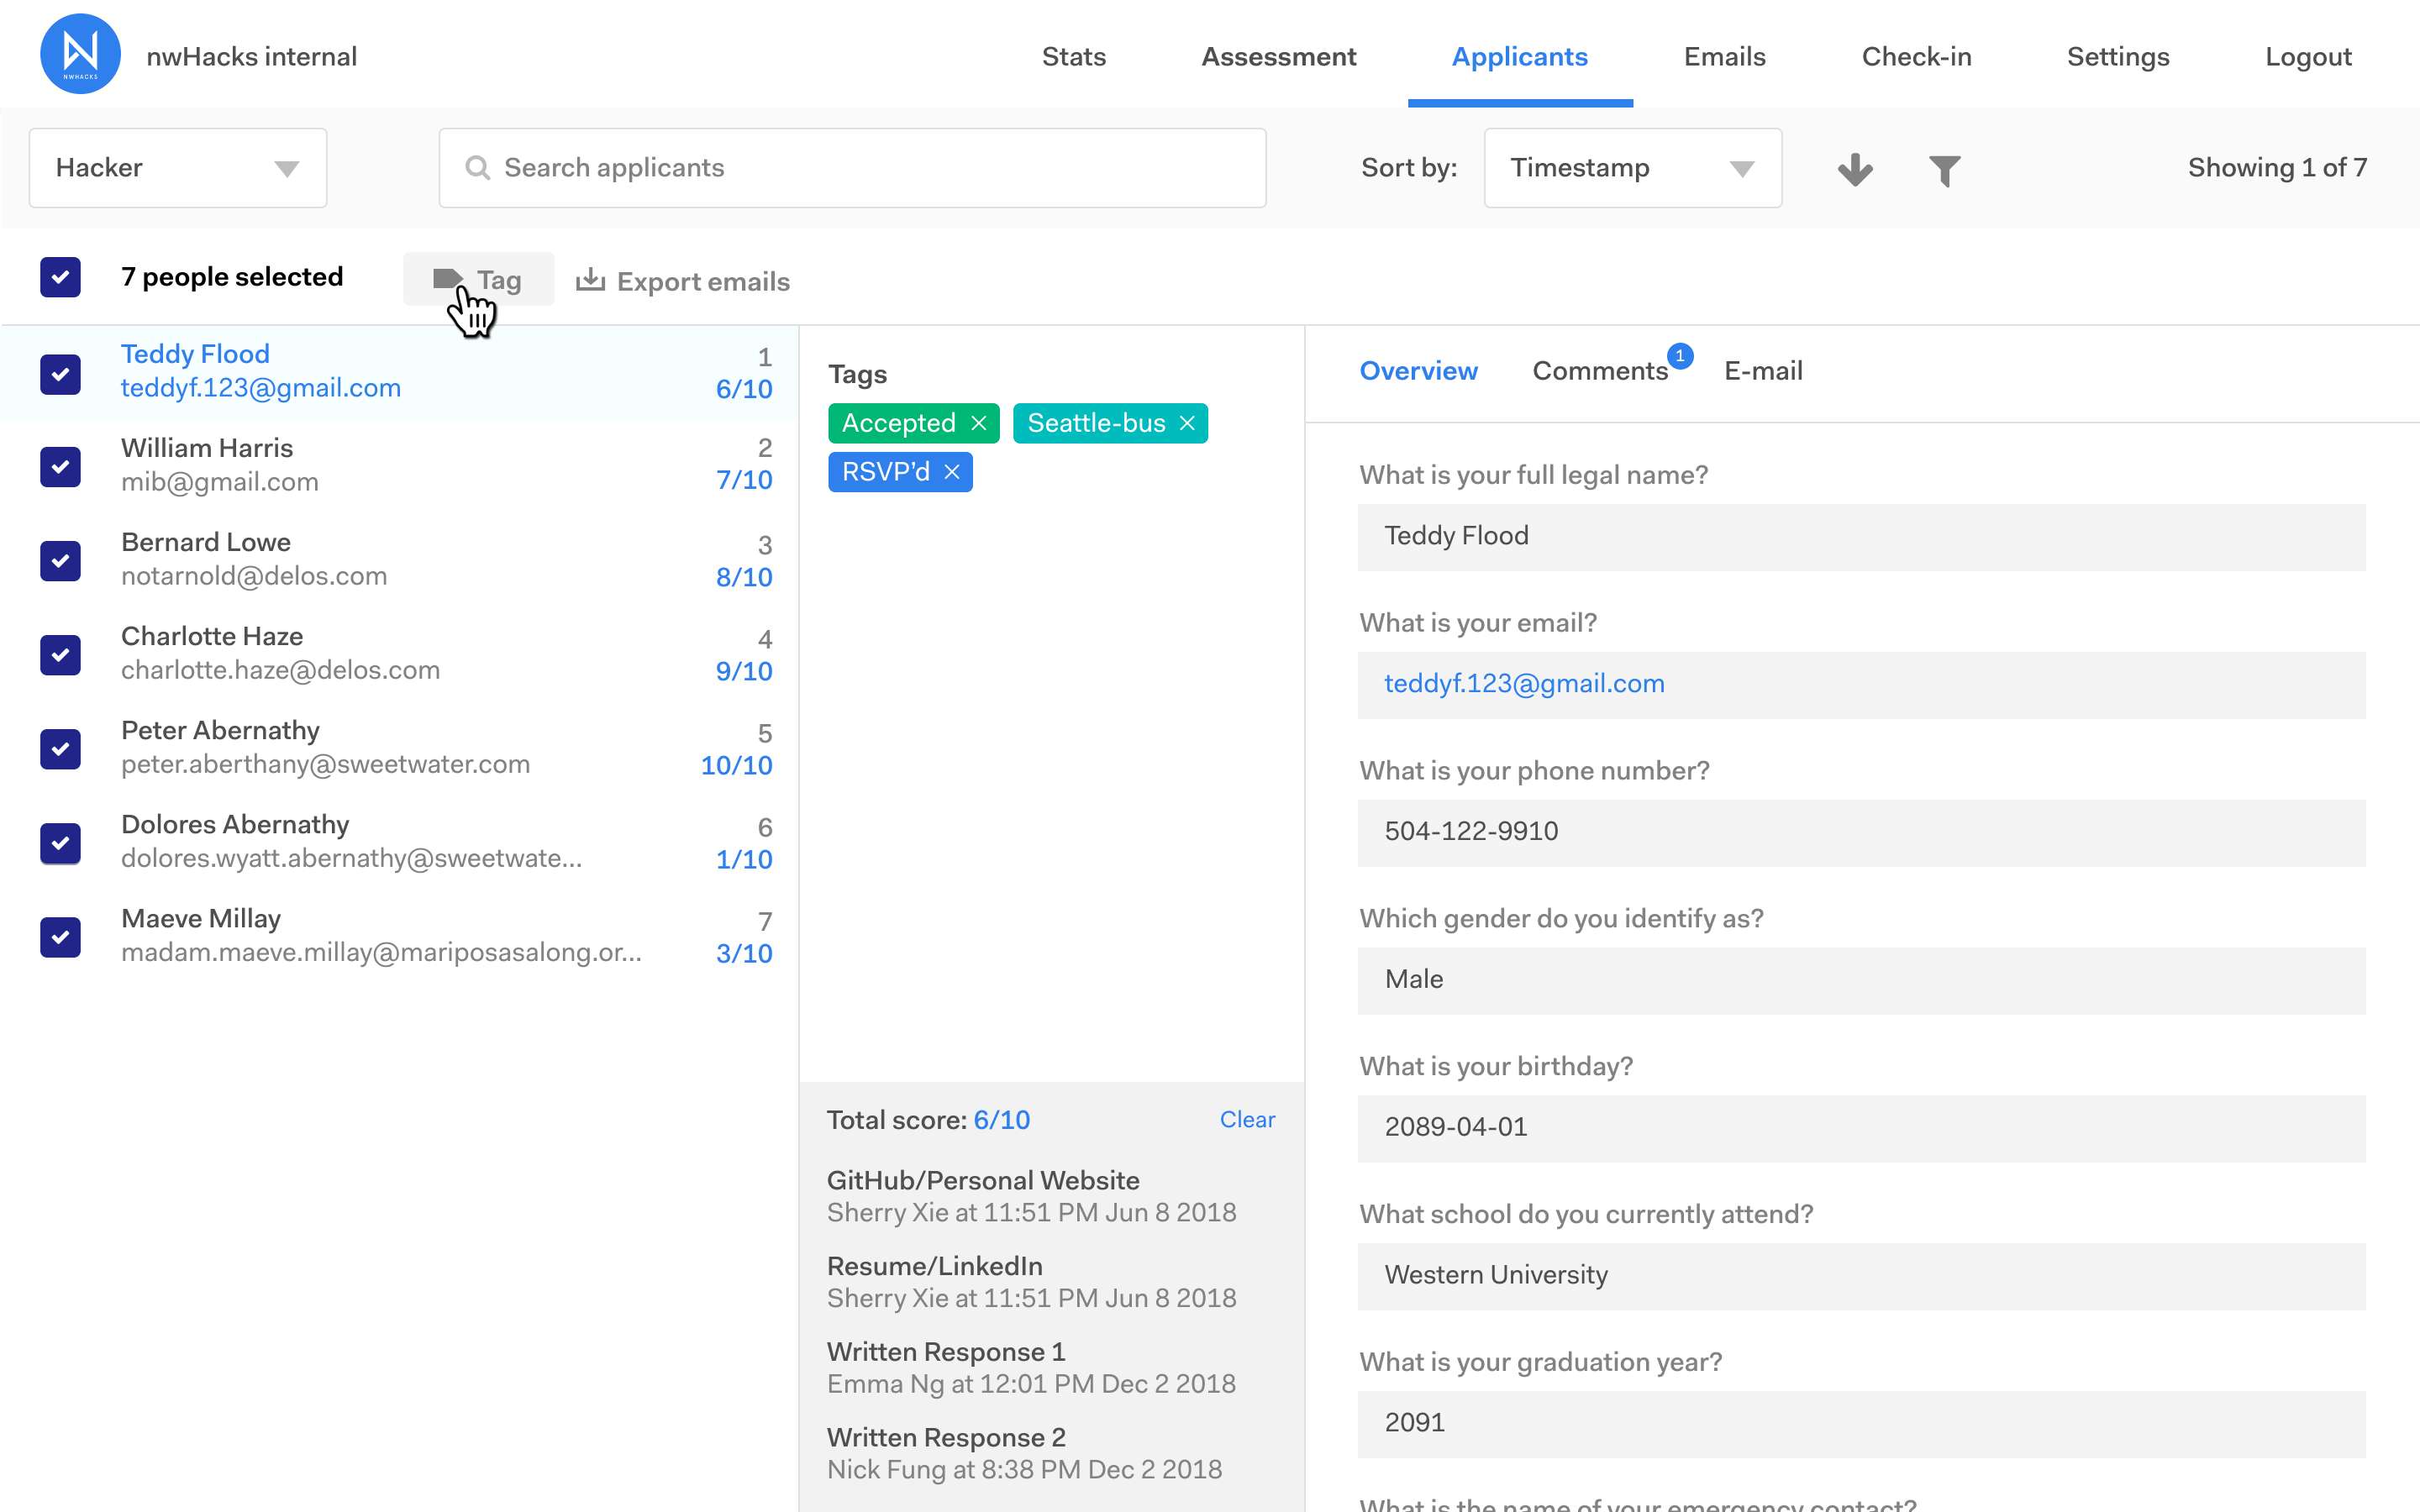Click the comments notification badge
Viewport: 2420px width, 1512px height.
(x=1680, y=356)
